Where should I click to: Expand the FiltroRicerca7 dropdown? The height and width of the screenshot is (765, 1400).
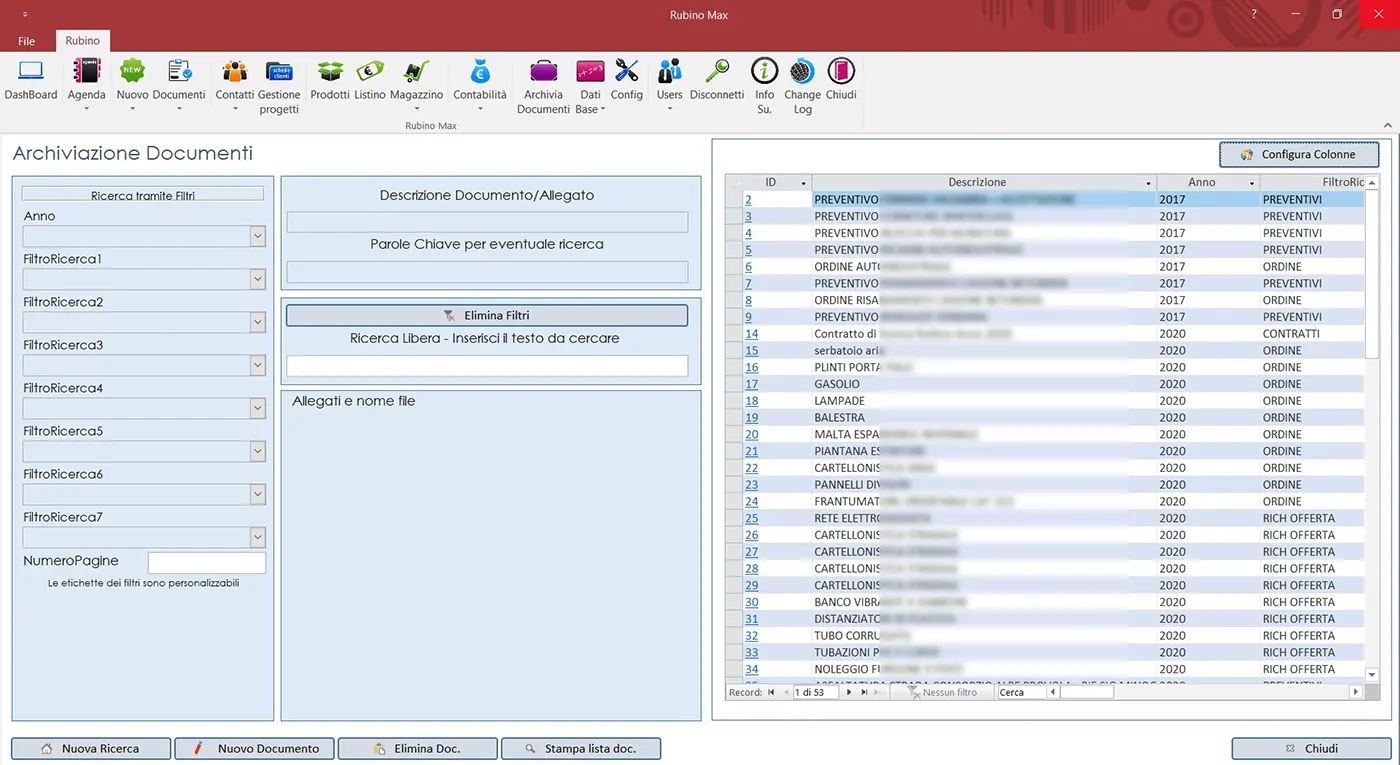coord(258,537)
